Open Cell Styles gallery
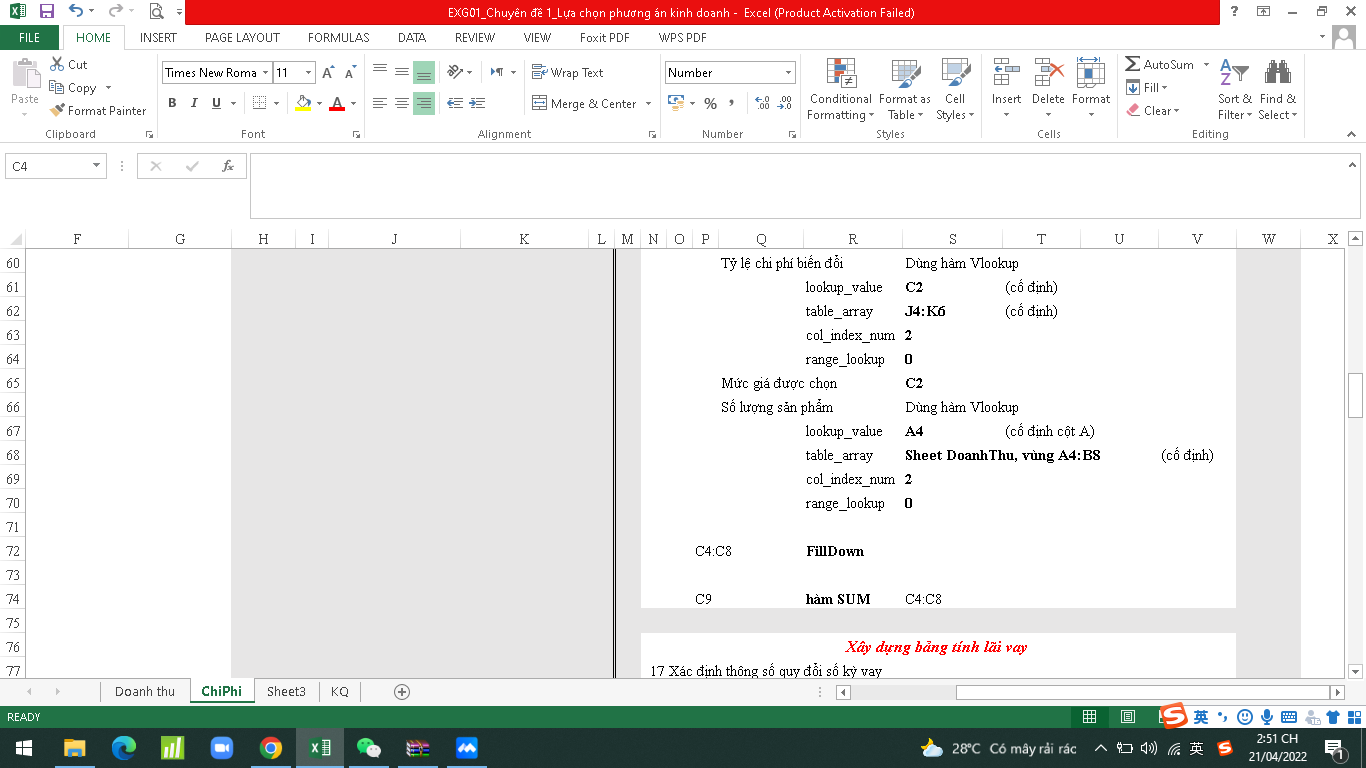Screen dimensions: 1366x768 pyautogui.click(x=955, y=90)
